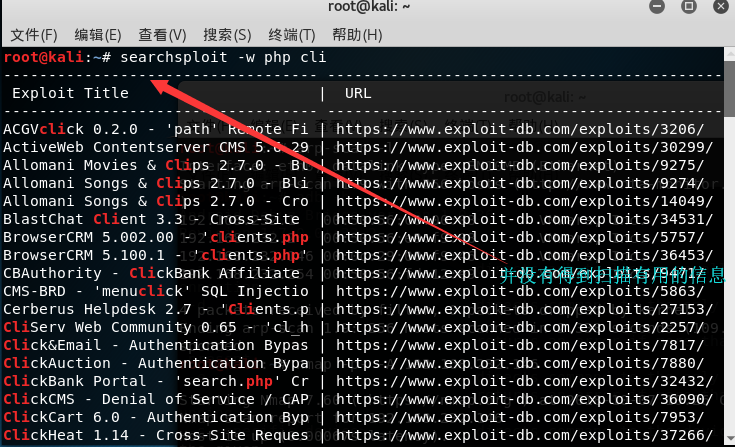Open exploit-db link for exploits/32432
This screenshot has width=735, height=447.
tap(525, 381)
